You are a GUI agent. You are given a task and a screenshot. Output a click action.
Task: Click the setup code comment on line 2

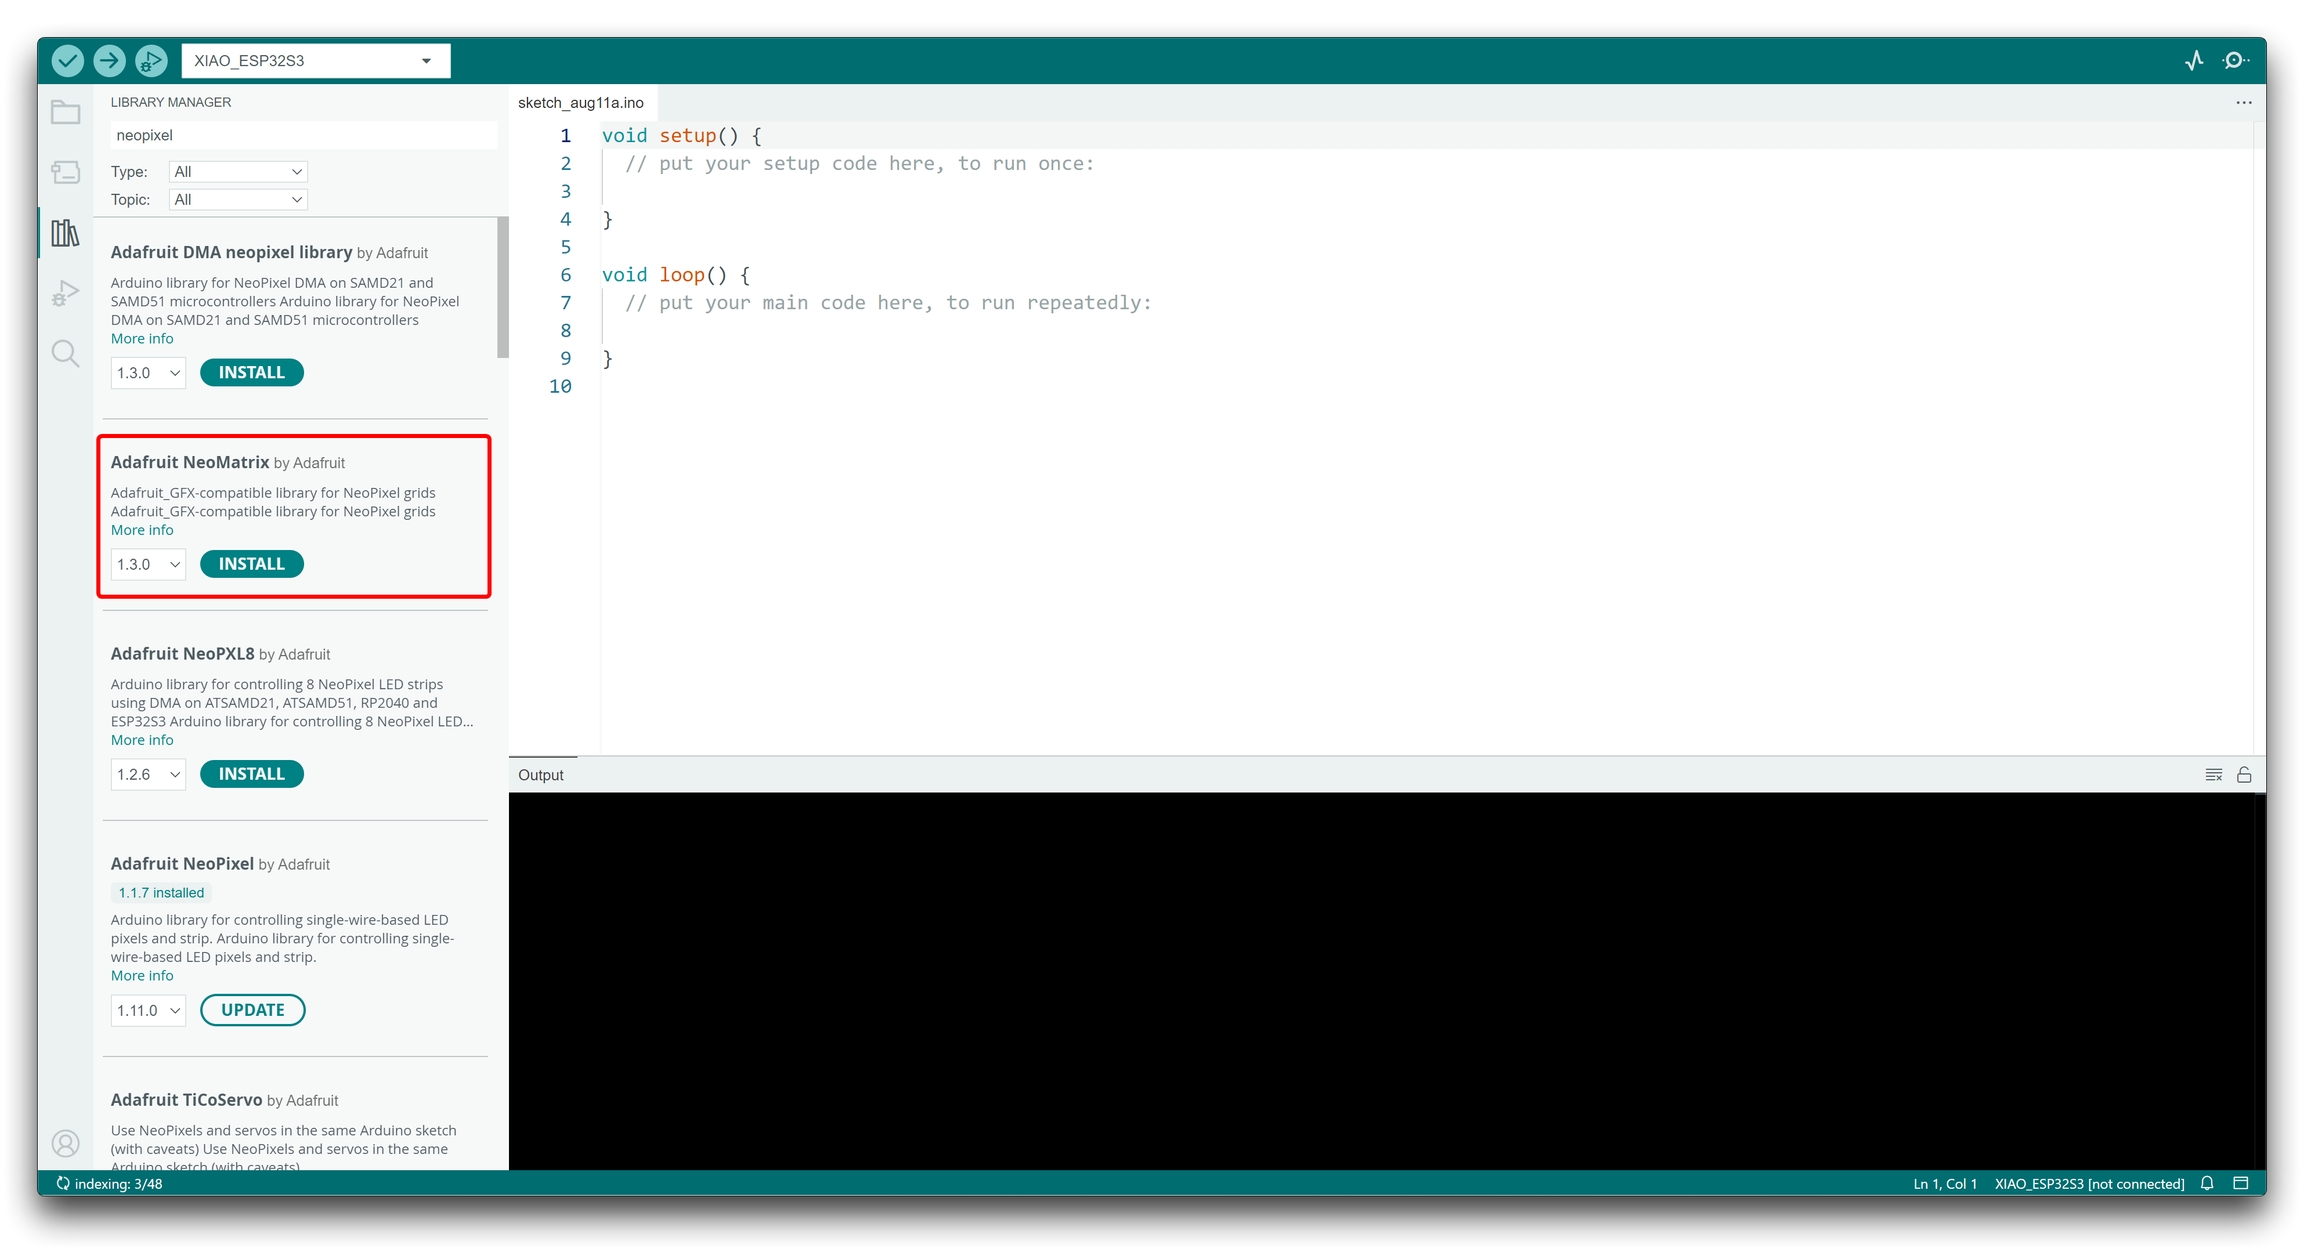coord(860,164)
